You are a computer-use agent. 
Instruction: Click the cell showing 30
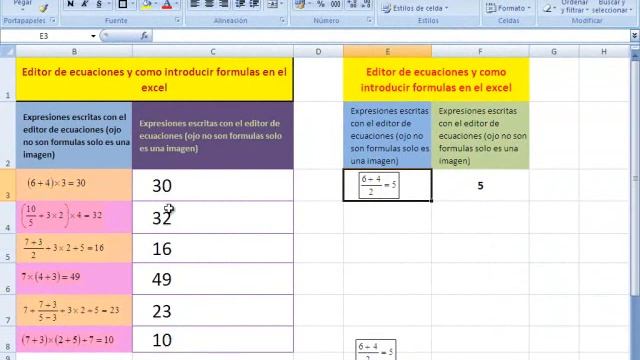click(x=213, y=185)
